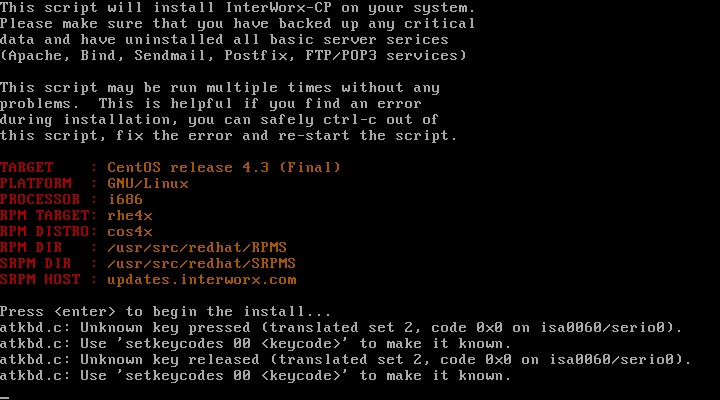Click the cos4x distro value
Viewport: 720px width, 400px height.
130,231
